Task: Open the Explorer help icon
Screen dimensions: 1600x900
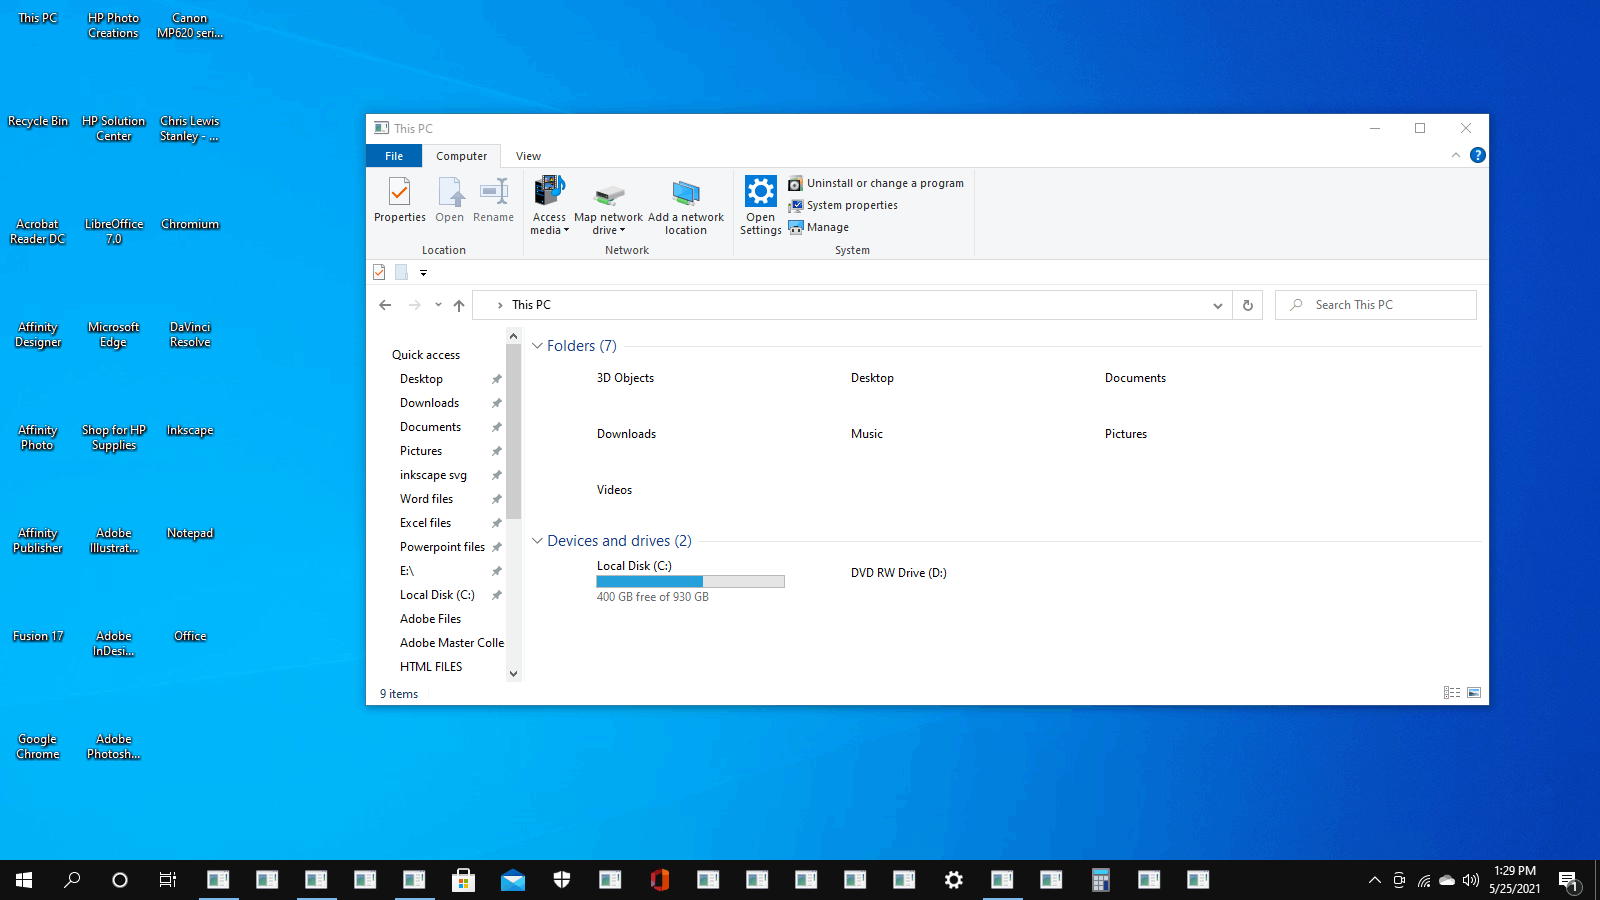Action: point(1477,155)
